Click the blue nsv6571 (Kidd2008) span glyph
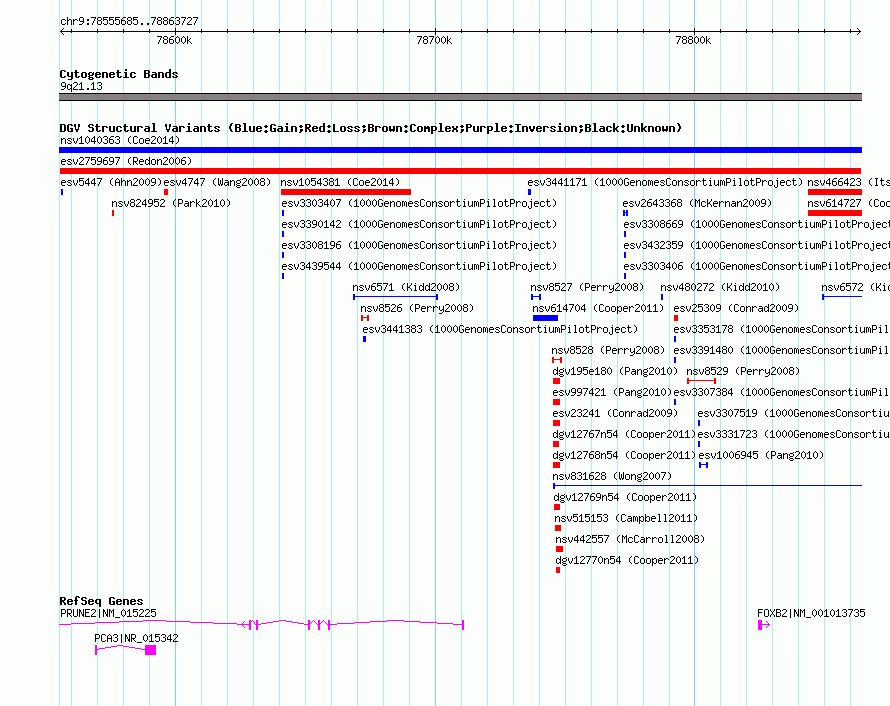Image resolution: width=890 pixels, height=706 pixels. [395, 297]
